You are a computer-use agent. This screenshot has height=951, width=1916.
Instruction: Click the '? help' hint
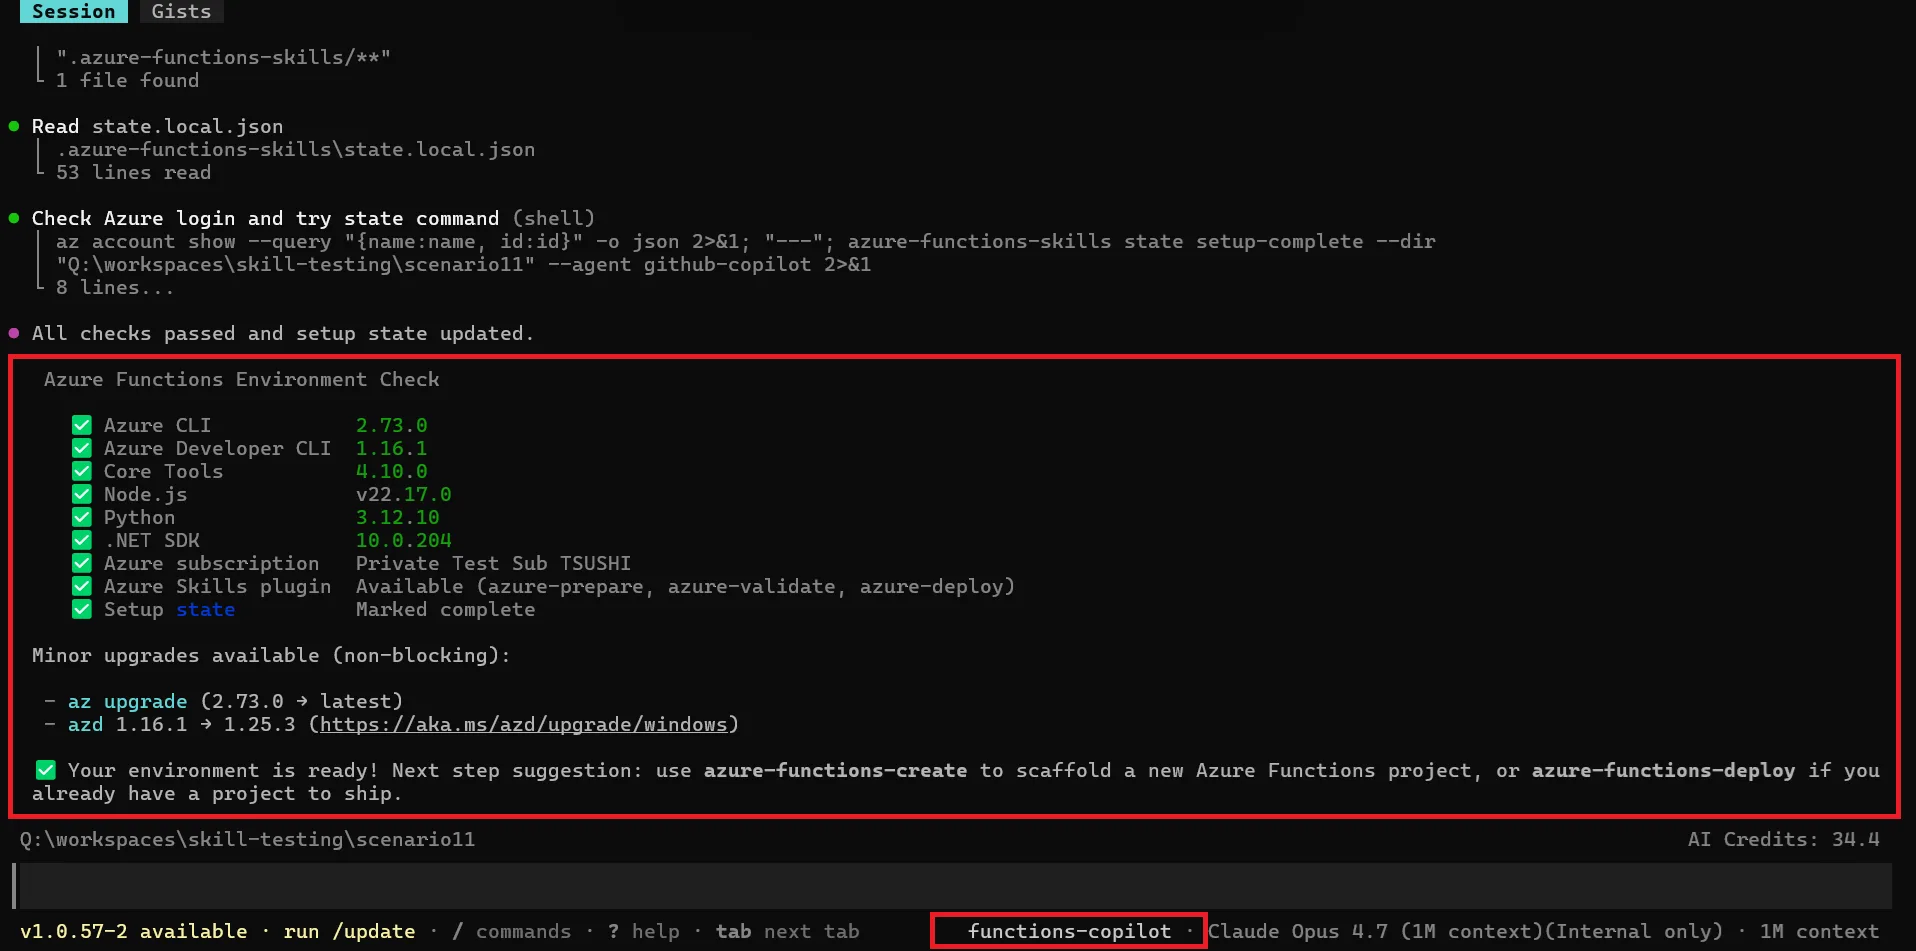pos(643,931)
